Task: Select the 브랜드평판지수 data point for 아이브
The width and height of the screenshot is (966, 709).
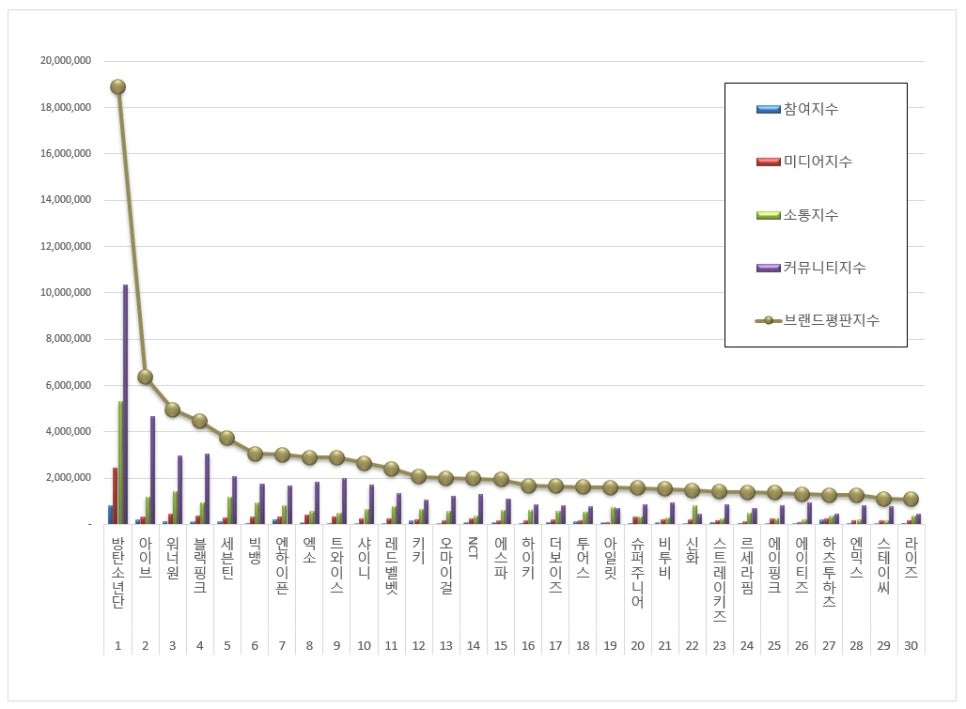Action: [145, 377]
